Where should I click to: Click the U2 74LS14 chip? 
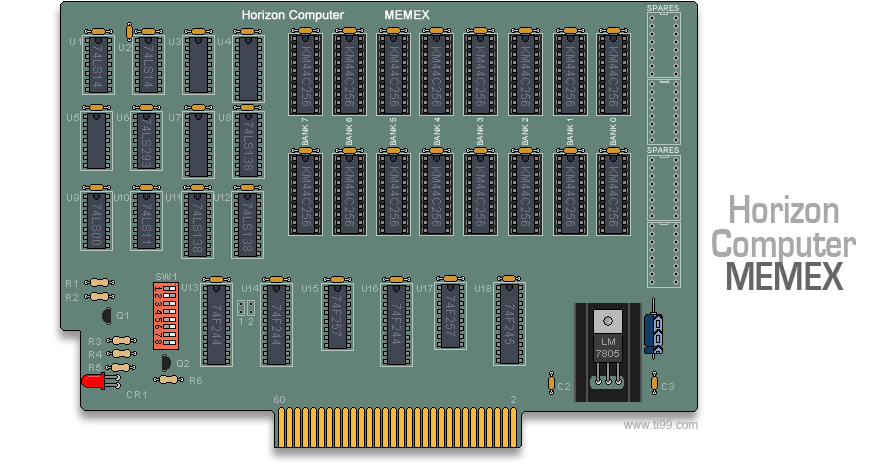[148, 64]
